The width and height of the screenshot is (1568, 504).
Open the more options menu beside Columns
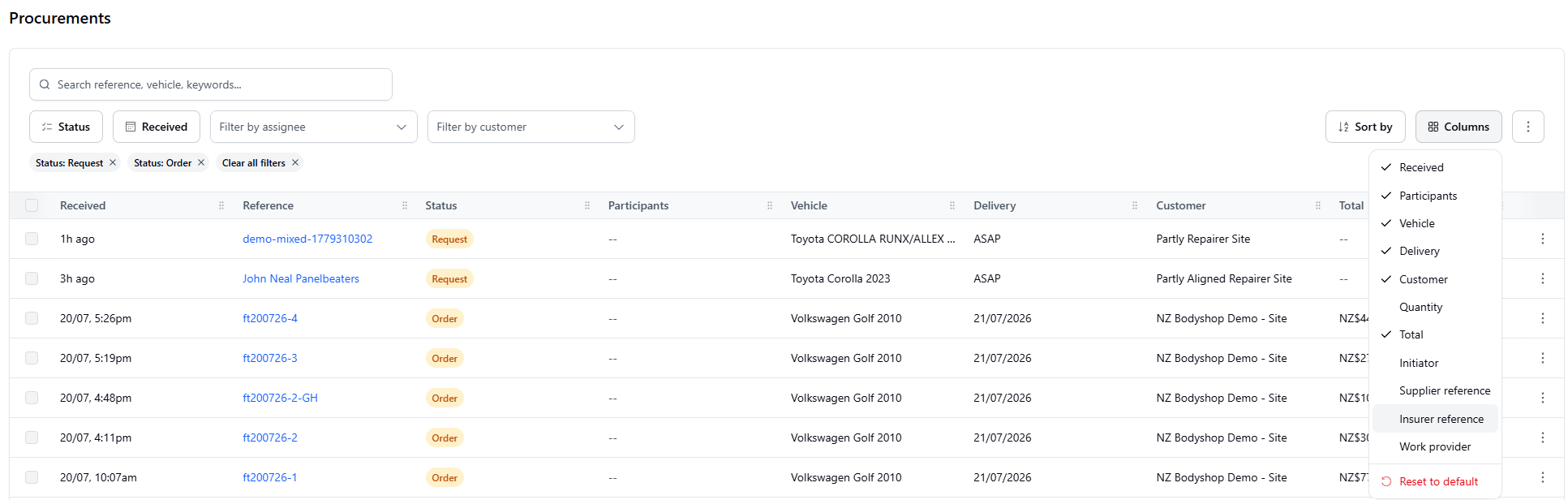click(1527, 127)
